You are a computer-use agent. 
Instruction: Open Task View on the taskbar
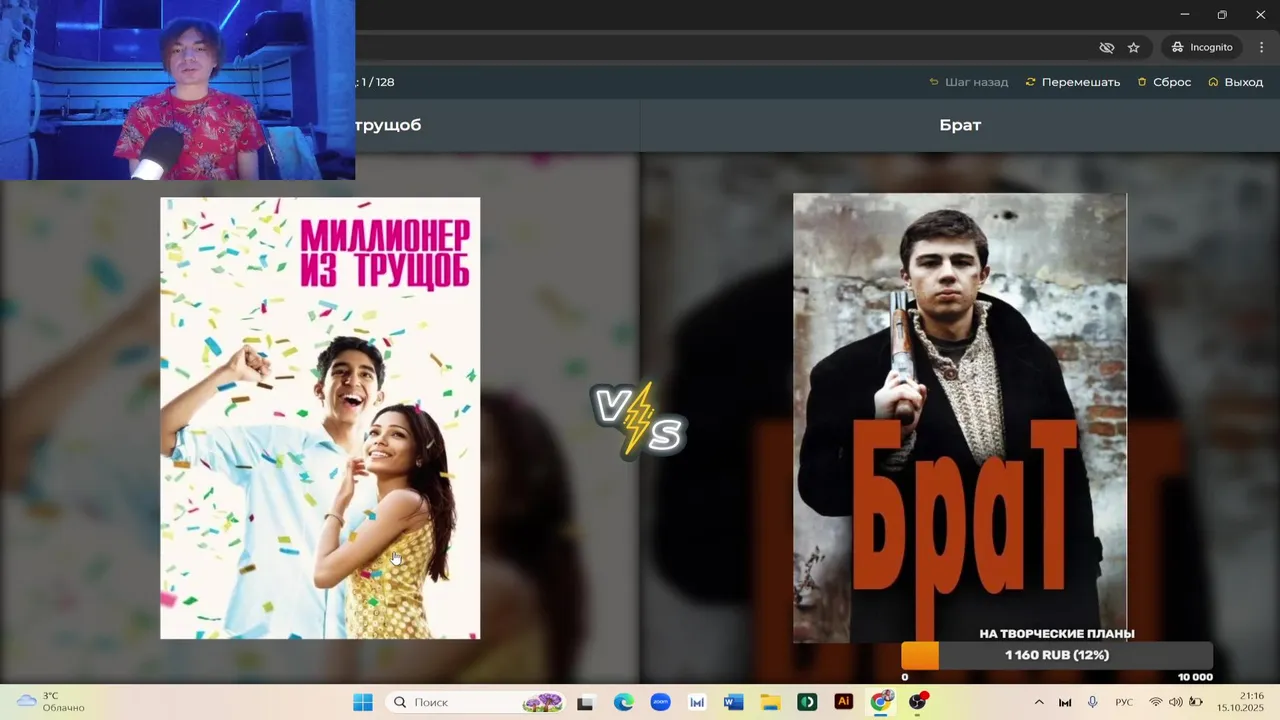[x=585, y=702]
